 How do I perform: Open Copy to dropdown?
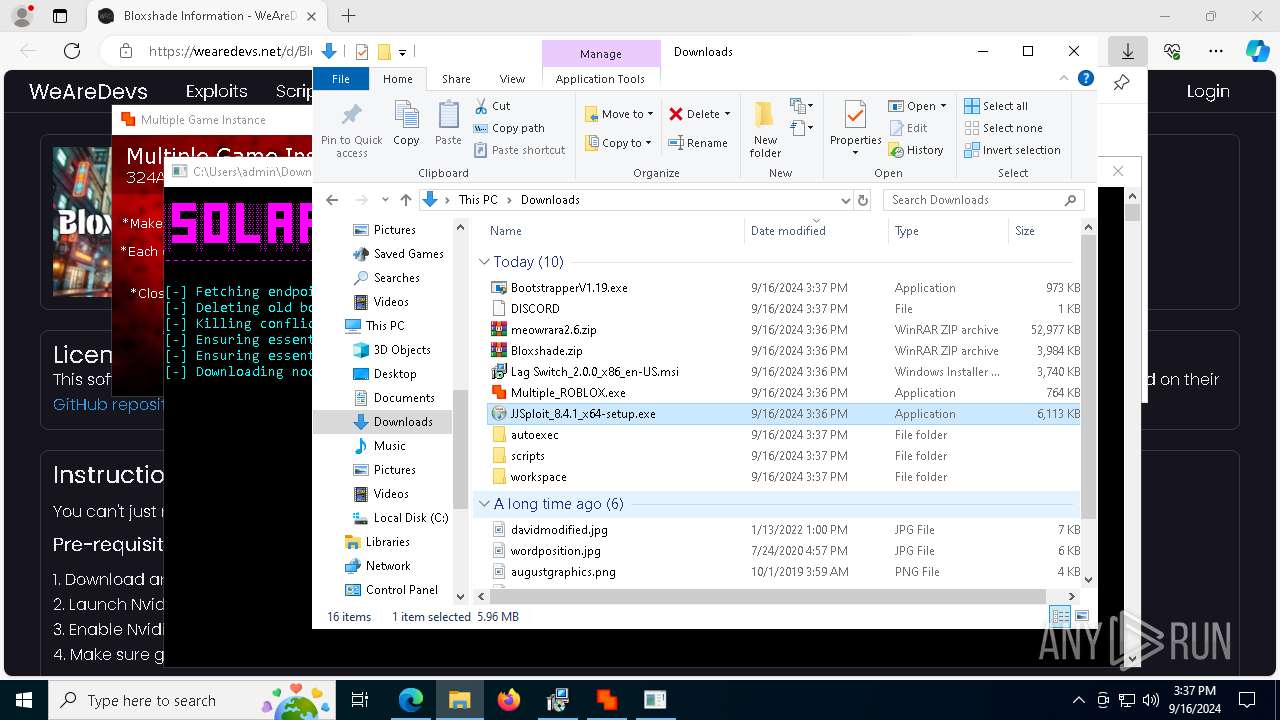pyautogui.click(x=619, y=143)
